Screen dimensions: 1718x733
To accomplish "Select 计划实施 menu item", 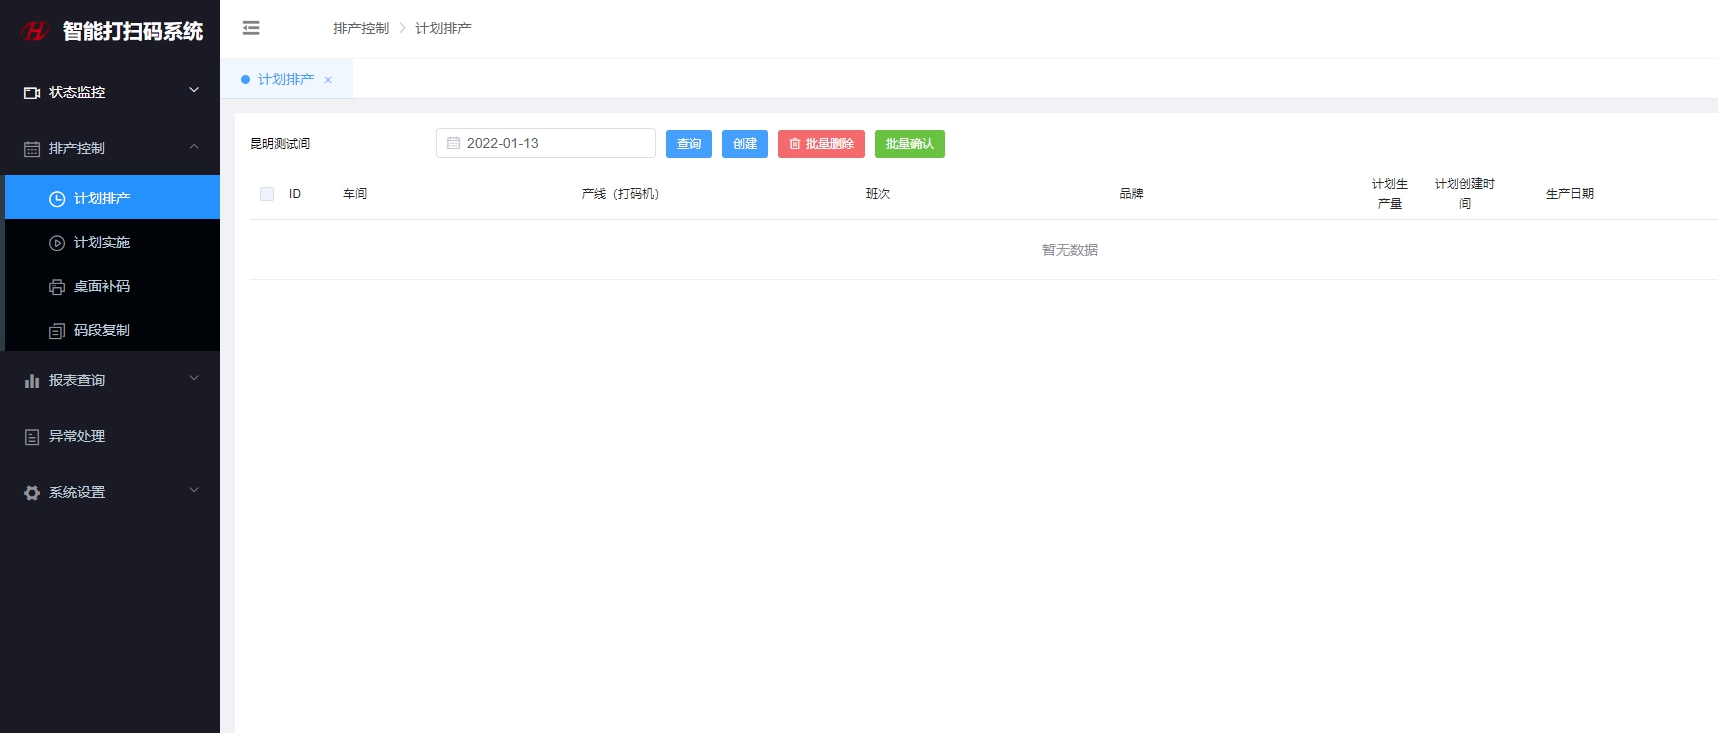I will tap(112, 242).
